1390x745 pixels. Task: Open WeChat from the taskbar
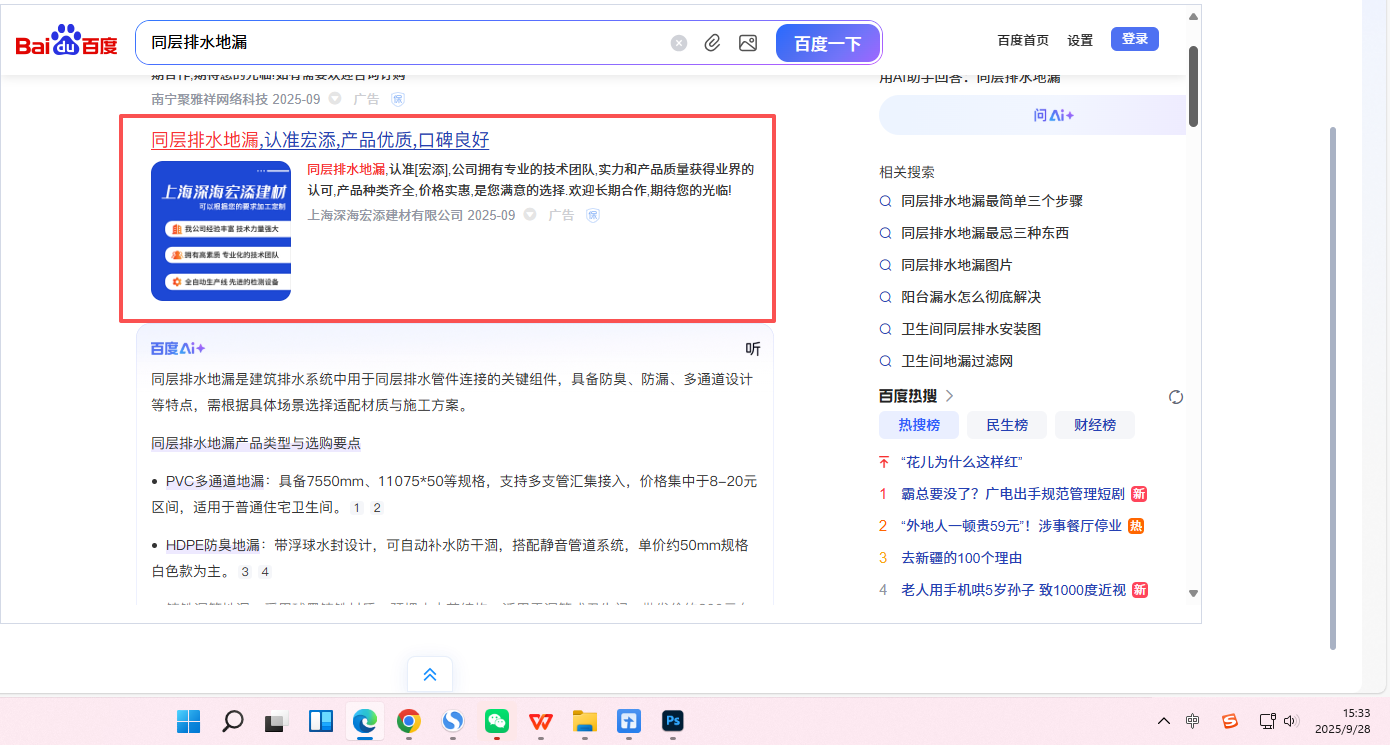[x=497, y=721]
